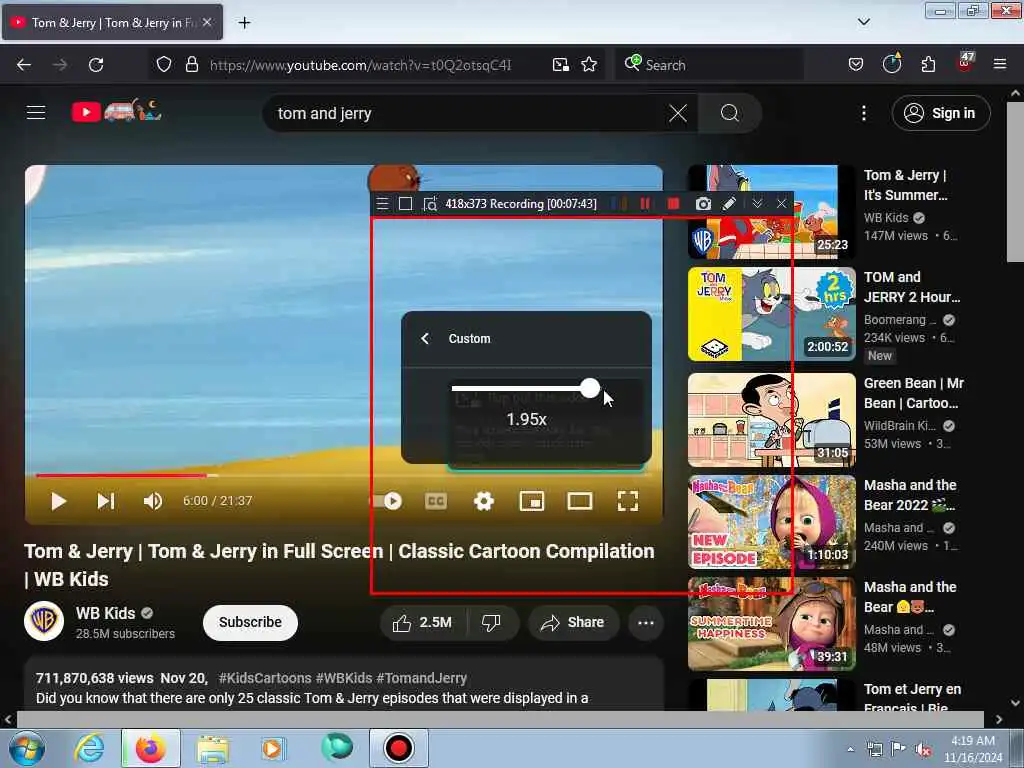This screenshot has height=768, width=1024.
Task: Open recorder toolbar menu icon
Action: tap(383, 204)
